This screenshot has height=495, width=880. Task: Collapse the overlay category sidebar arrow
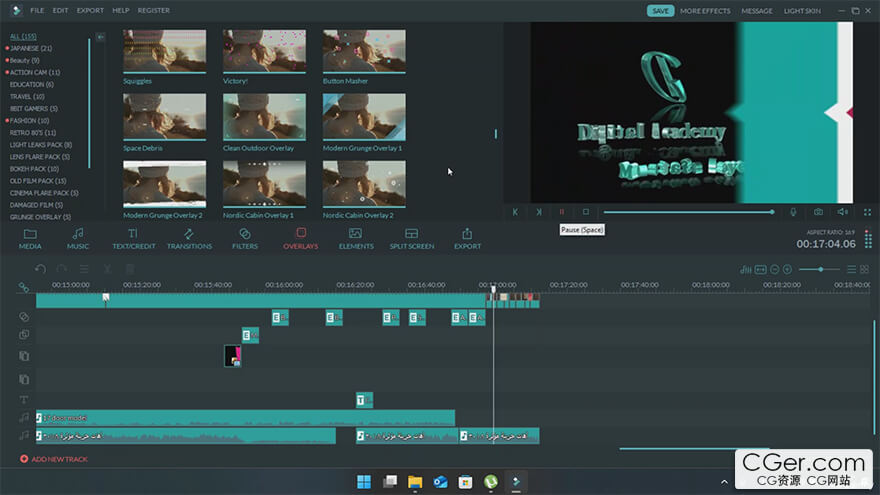point(100,37)
